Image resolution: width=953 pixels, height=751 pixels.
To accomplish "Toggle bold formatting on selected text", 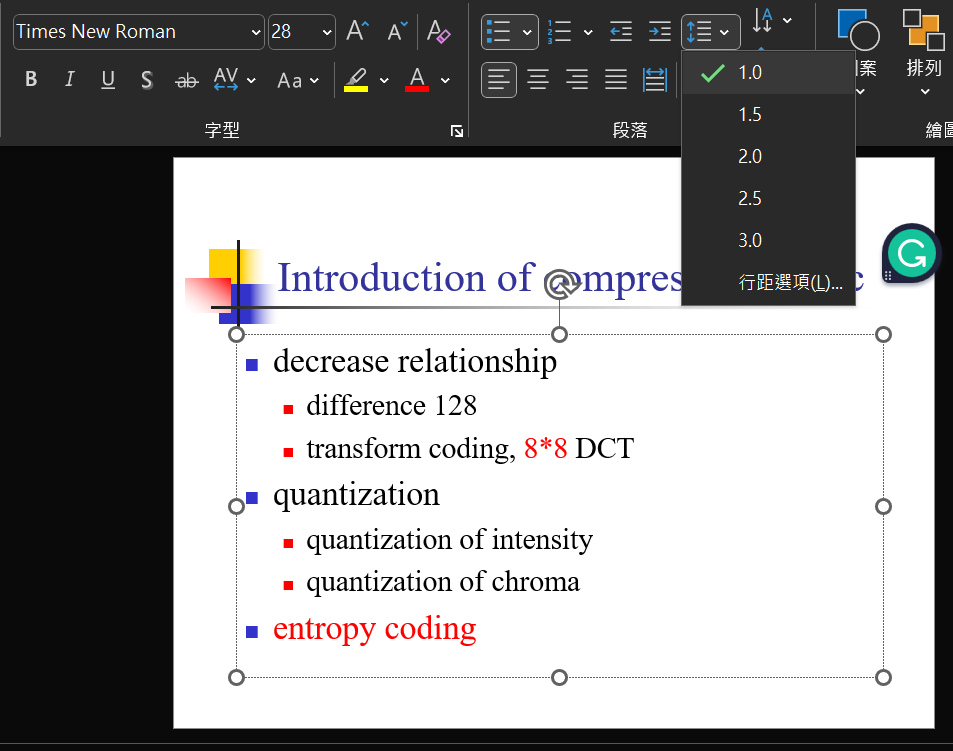I will [x=30, y=79].
